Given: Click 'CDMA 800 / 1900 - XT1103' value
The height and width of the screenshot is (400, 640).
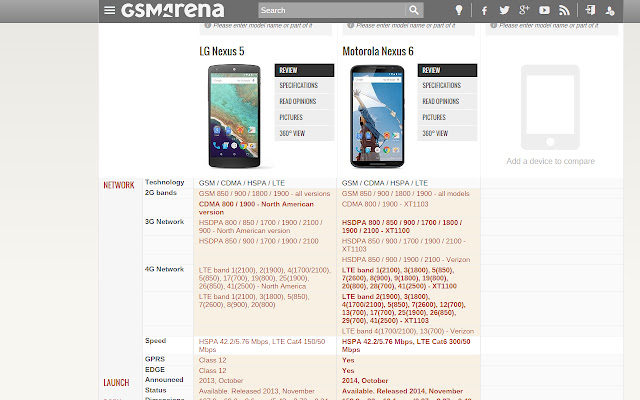Looking at the screenshot, I should coord(385,204).
